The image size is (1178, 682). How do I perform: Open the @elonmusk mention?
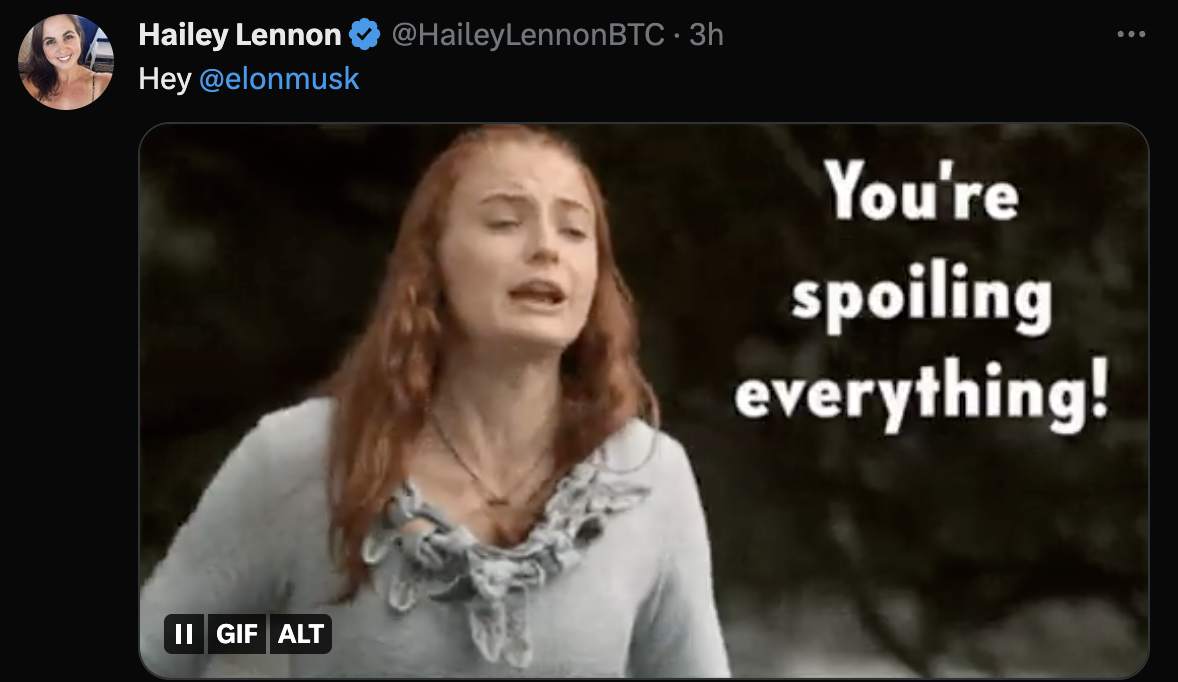point(278,79)
